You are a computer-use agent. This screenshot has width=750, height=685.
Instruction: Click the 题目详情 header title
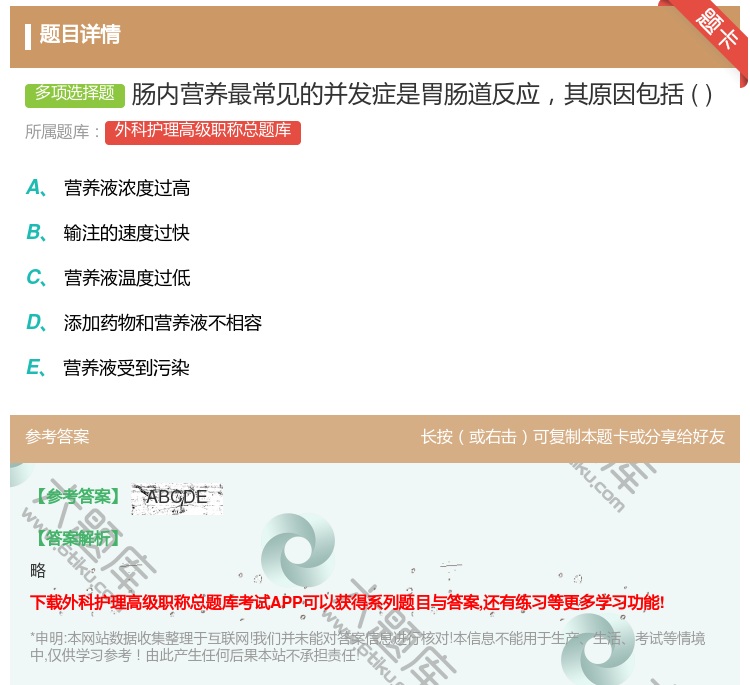(x=80, y=35)
